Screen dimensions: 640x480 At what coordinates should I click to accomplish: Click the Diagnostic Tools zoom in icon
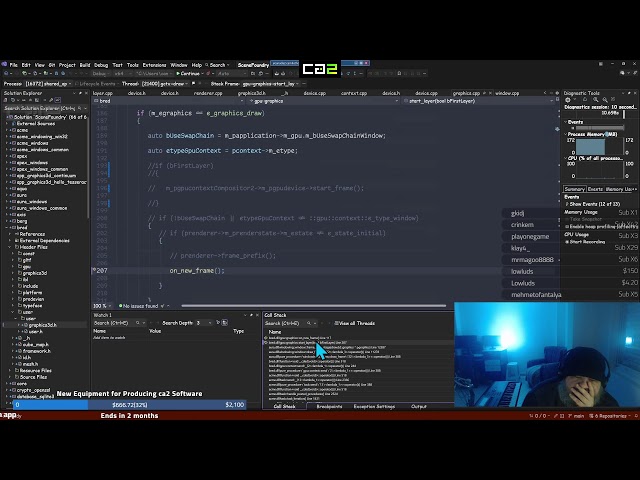click(x=596, y=100)
